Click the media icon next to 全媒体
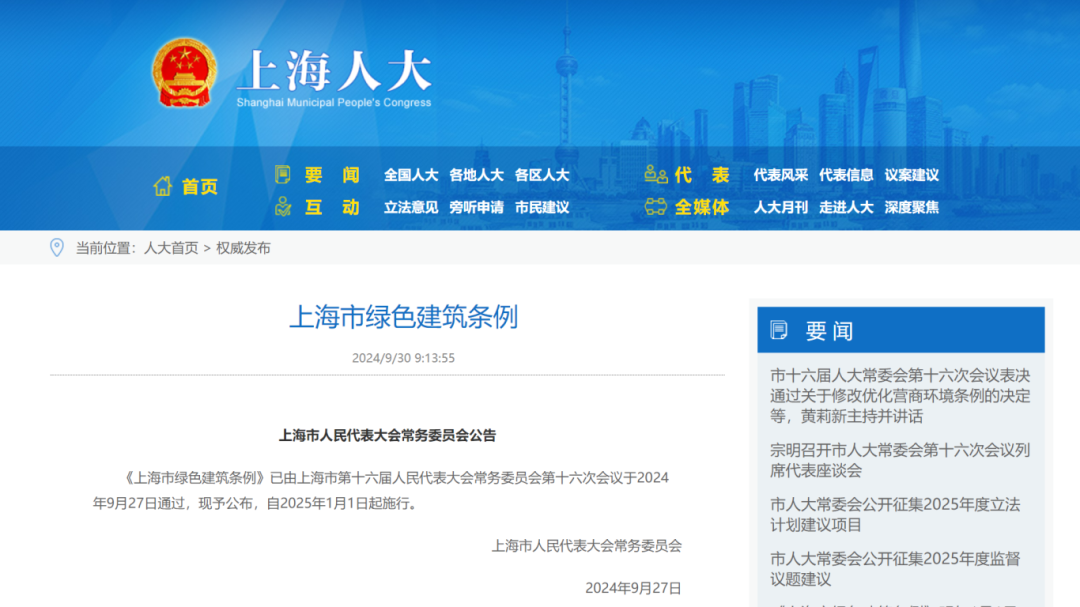1080x607 pixels. (655, 208)
